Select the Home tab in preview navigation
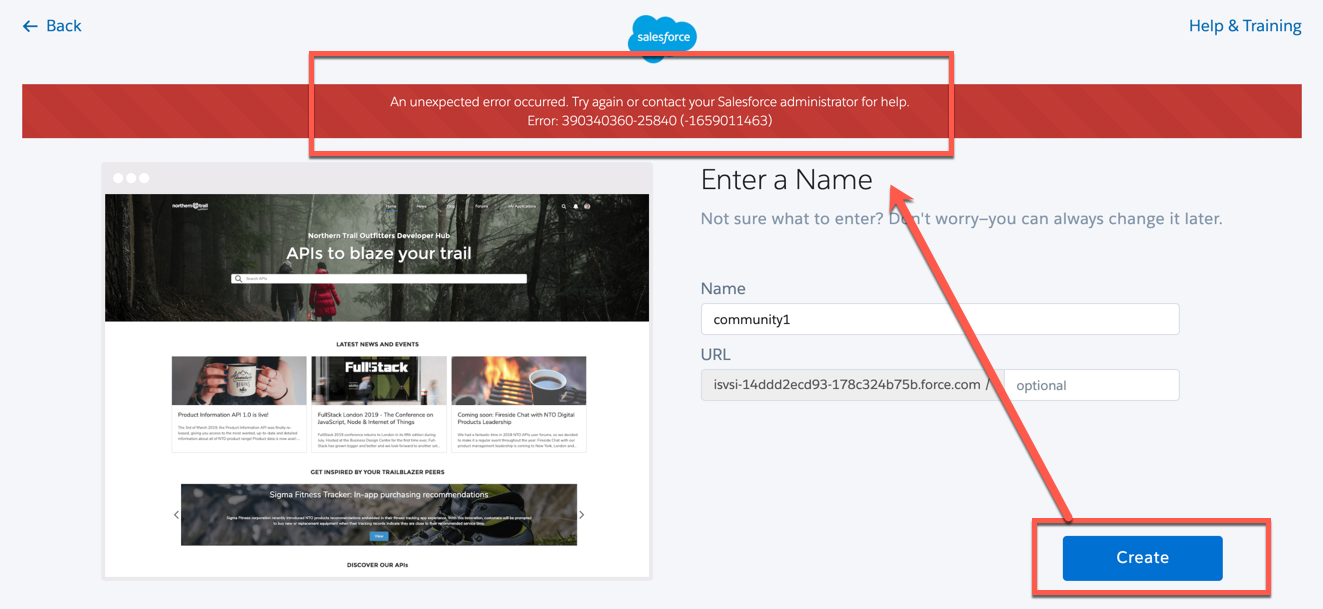The image size is (1323, 609). click(x=391, y=207)
